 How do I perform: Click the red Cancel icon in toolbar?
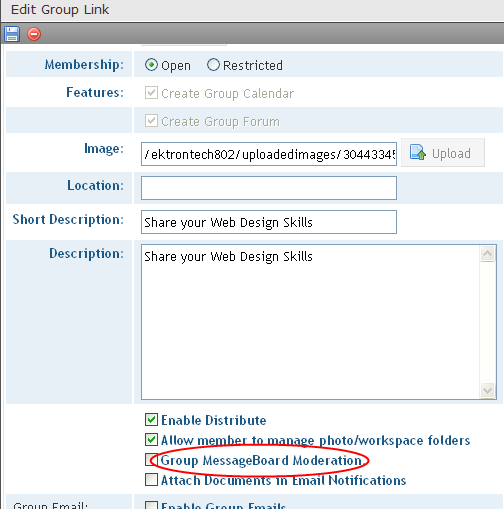point(34,34)
